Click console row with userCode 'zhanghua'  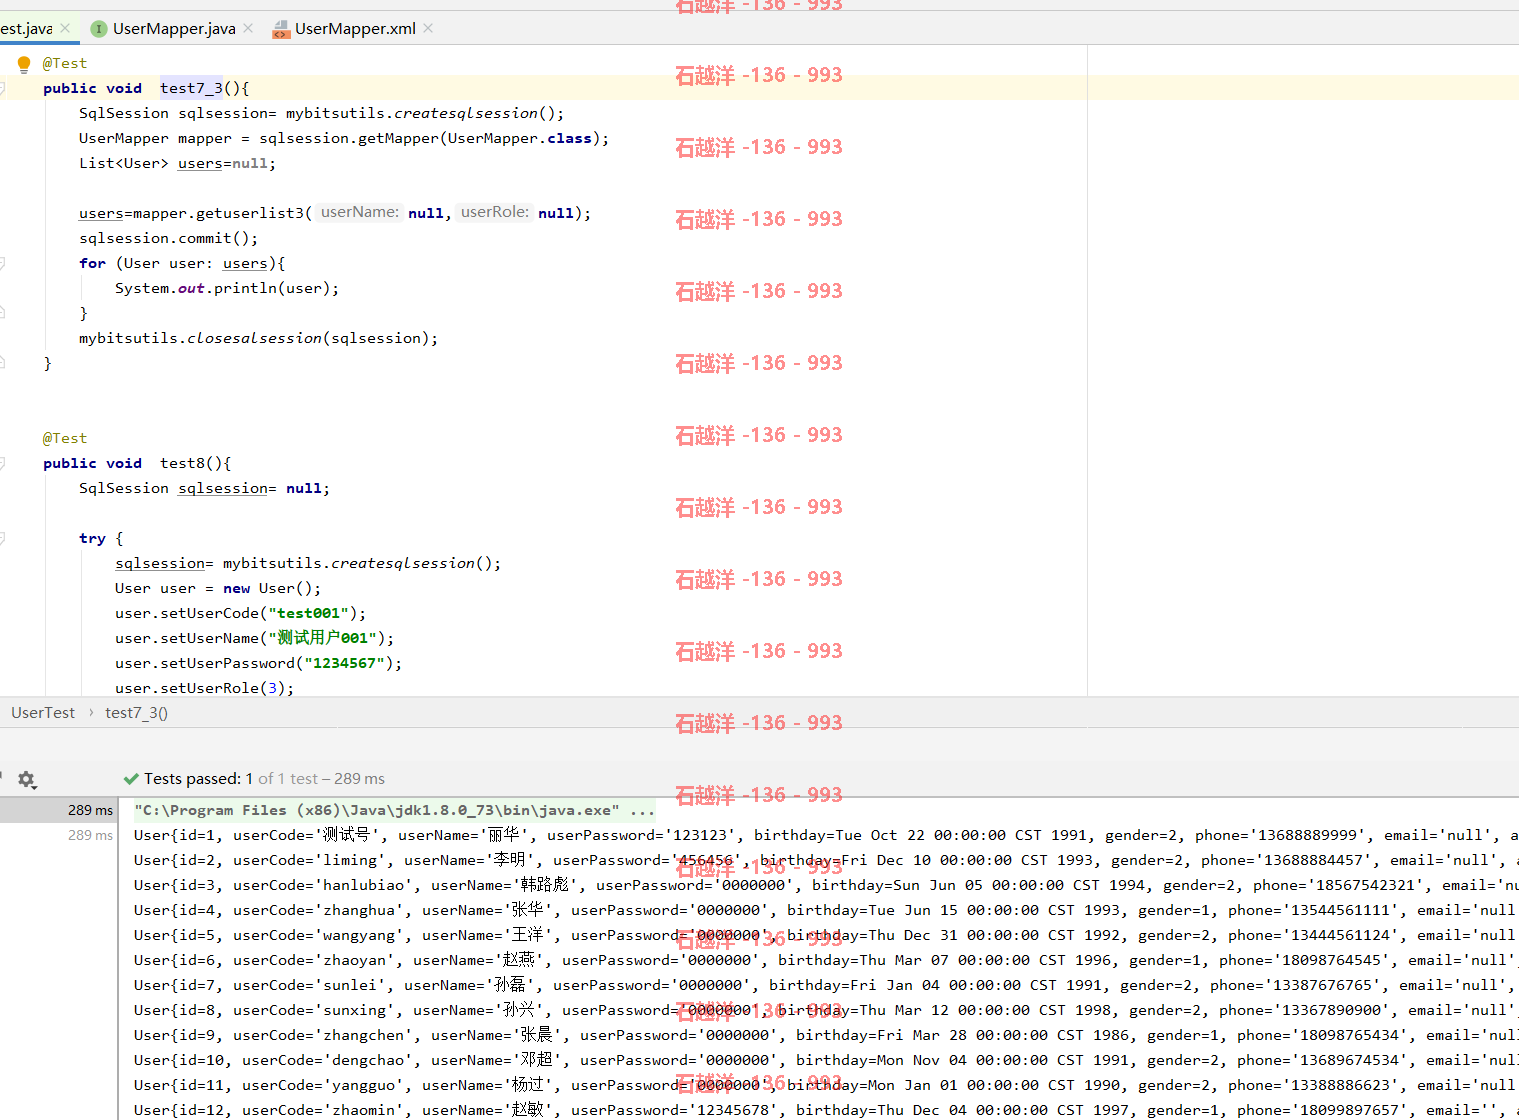tap(826, 910)
